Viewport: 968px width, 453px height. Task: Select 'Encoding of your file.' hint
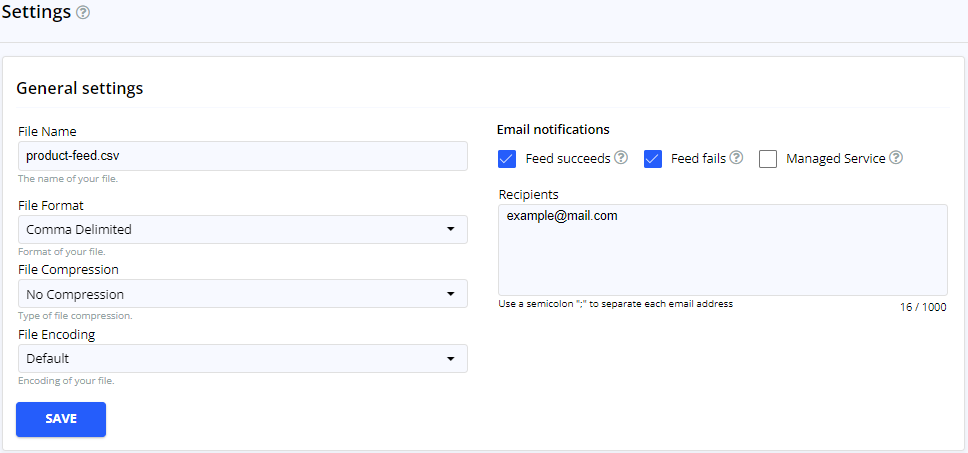(x=66, y=381)
